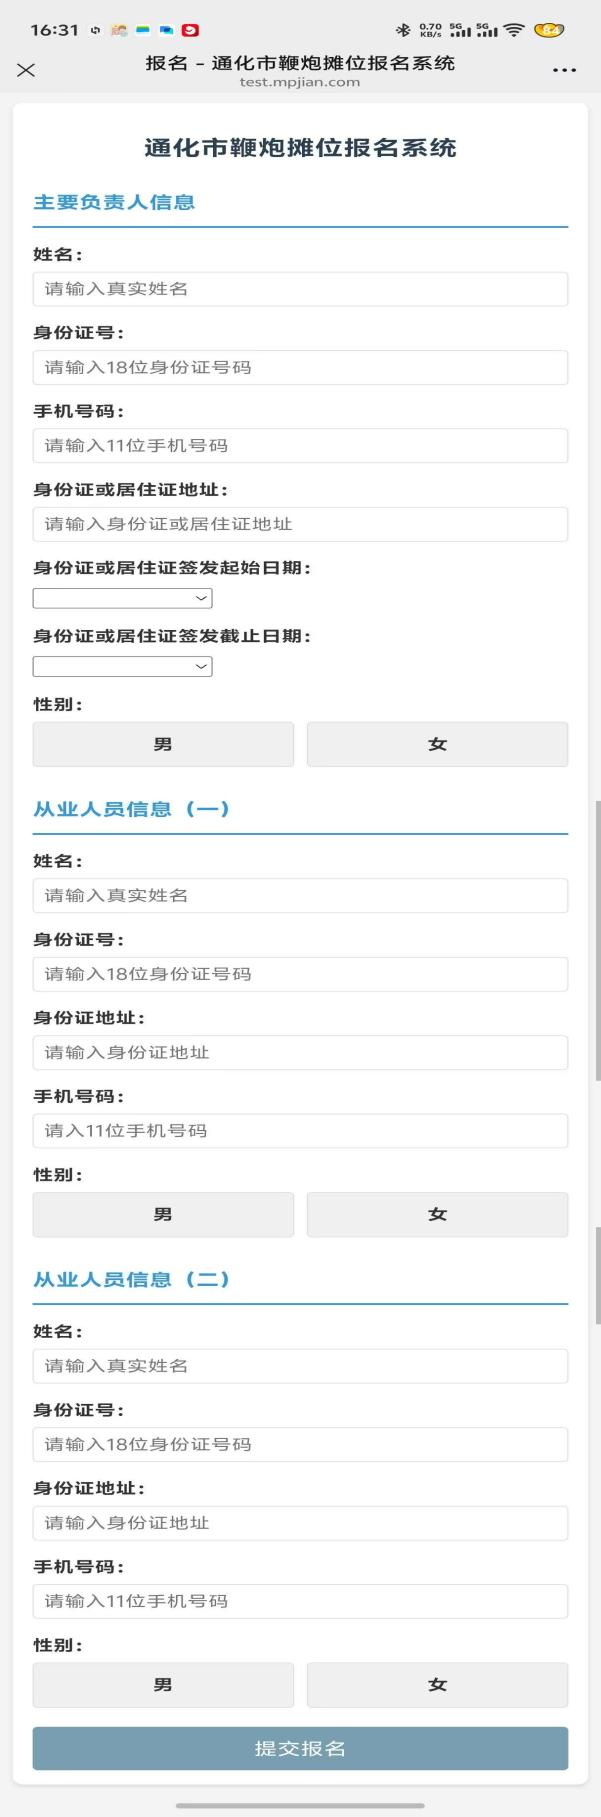Tap the battery indicator icon

(x=549, y=30)
